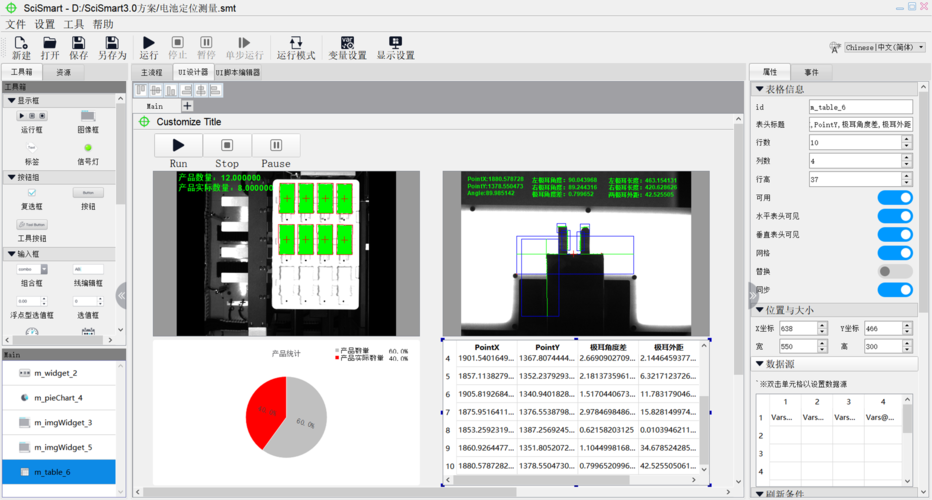Click the 打开 (Open) folder icon

[50, 43]
